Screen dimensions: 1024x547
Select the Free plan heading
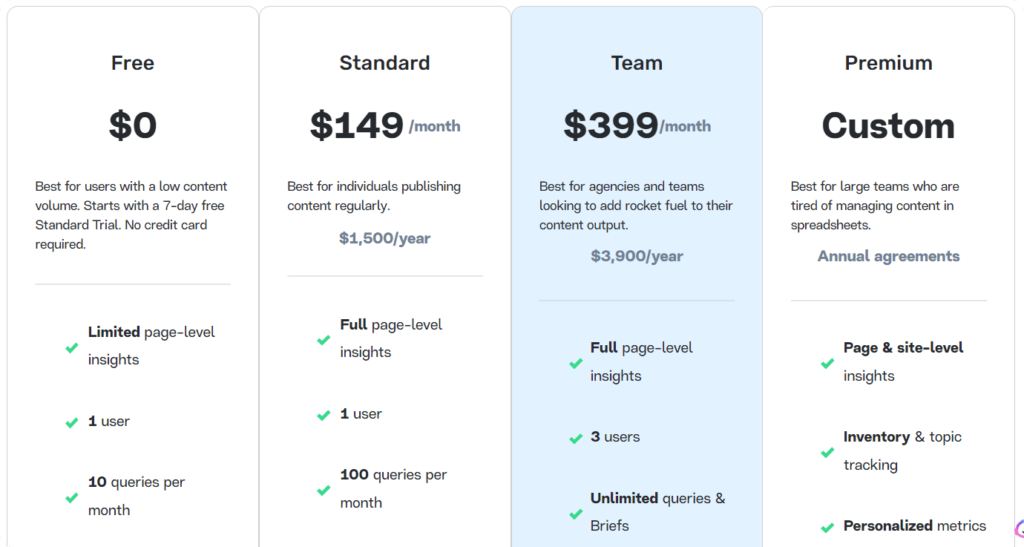pyautogui.click(x=133, y=63)
